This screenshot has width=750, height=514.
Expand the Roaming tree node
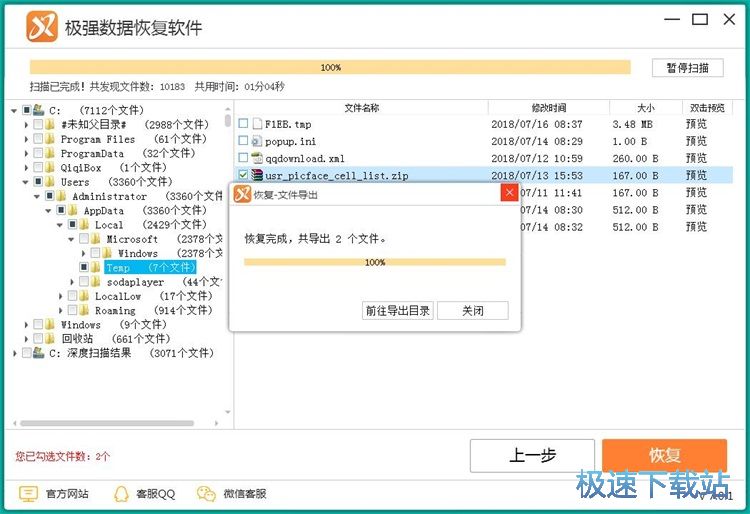click(61, 311)
